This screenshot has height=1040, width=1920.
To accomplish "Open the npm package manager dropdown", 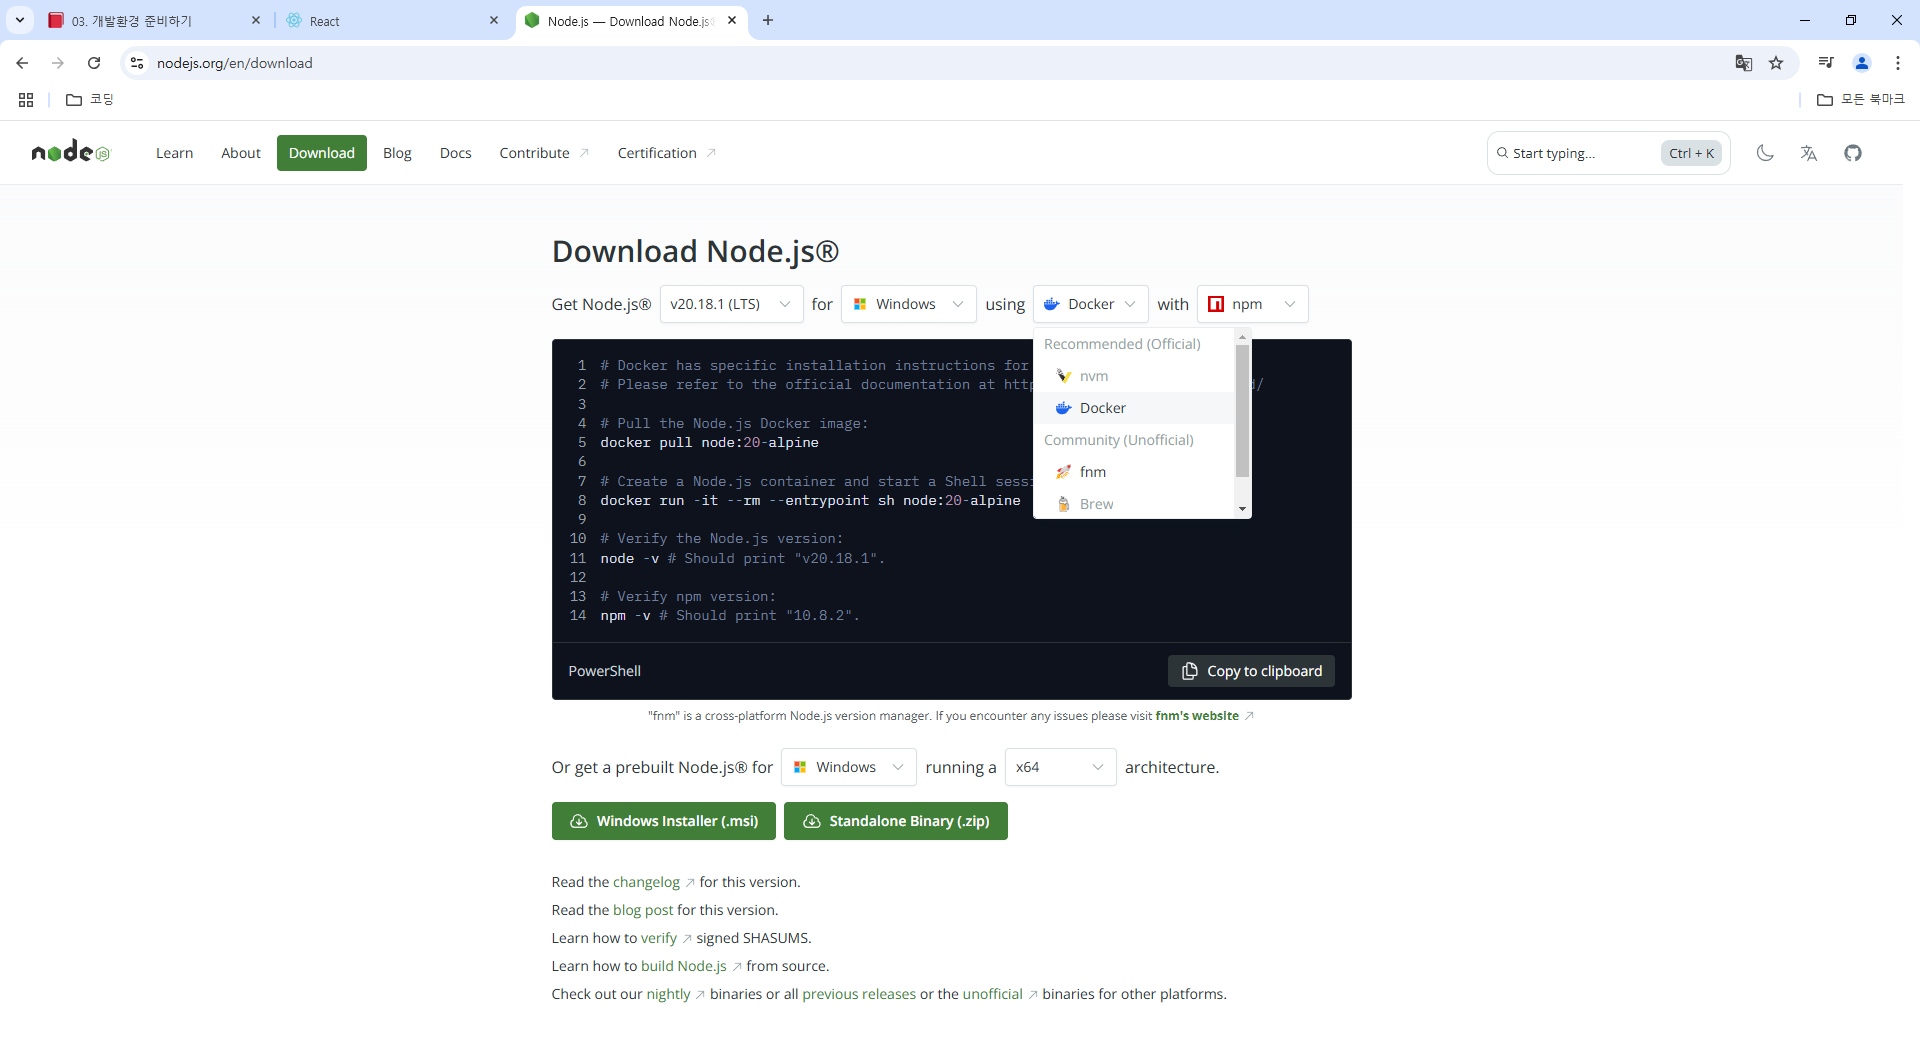I will click(1252, 304).
